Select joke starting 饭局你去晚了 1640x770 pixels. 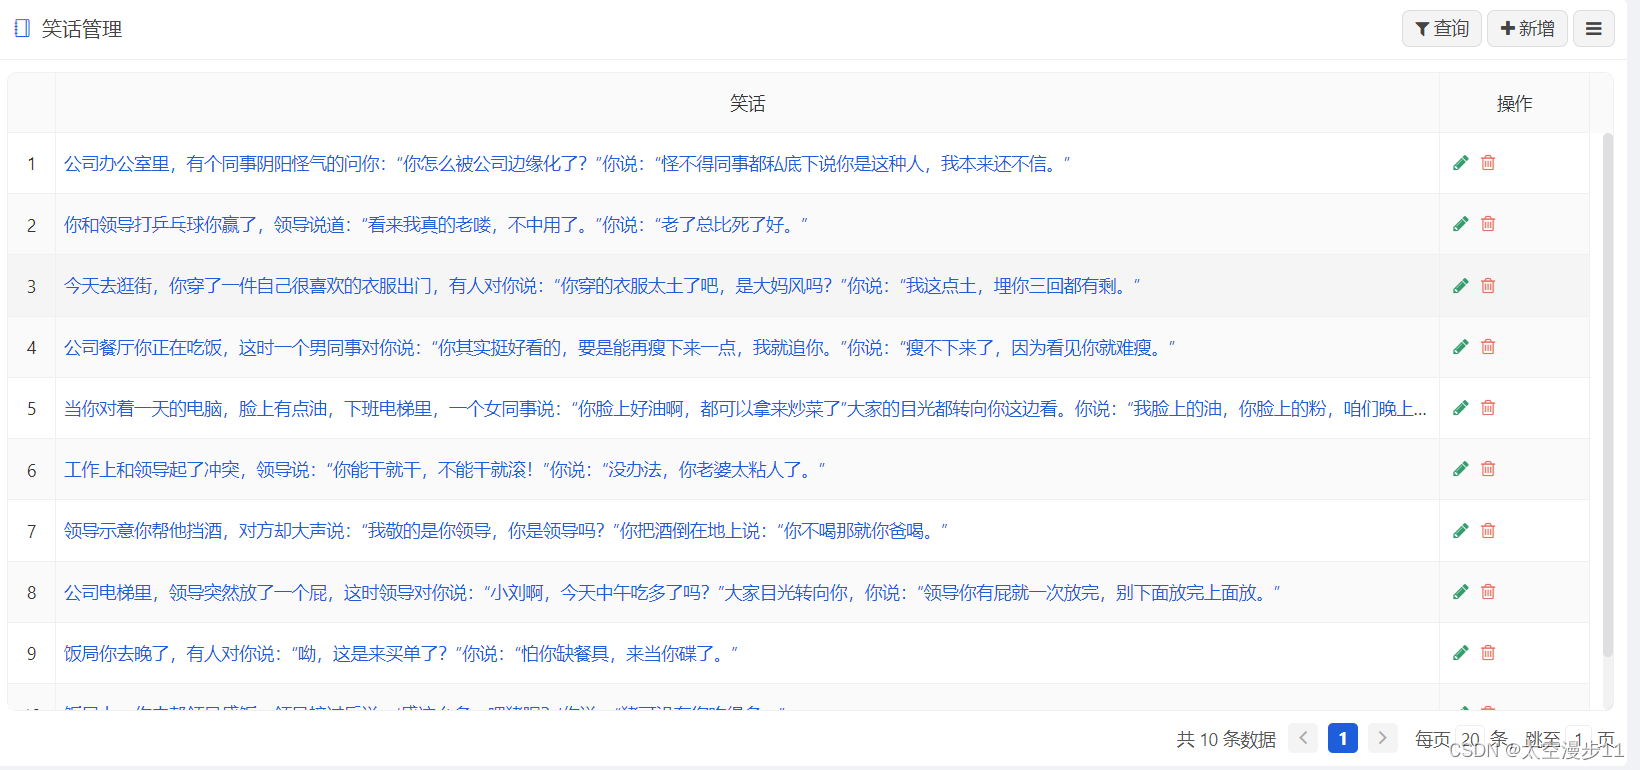400,653
